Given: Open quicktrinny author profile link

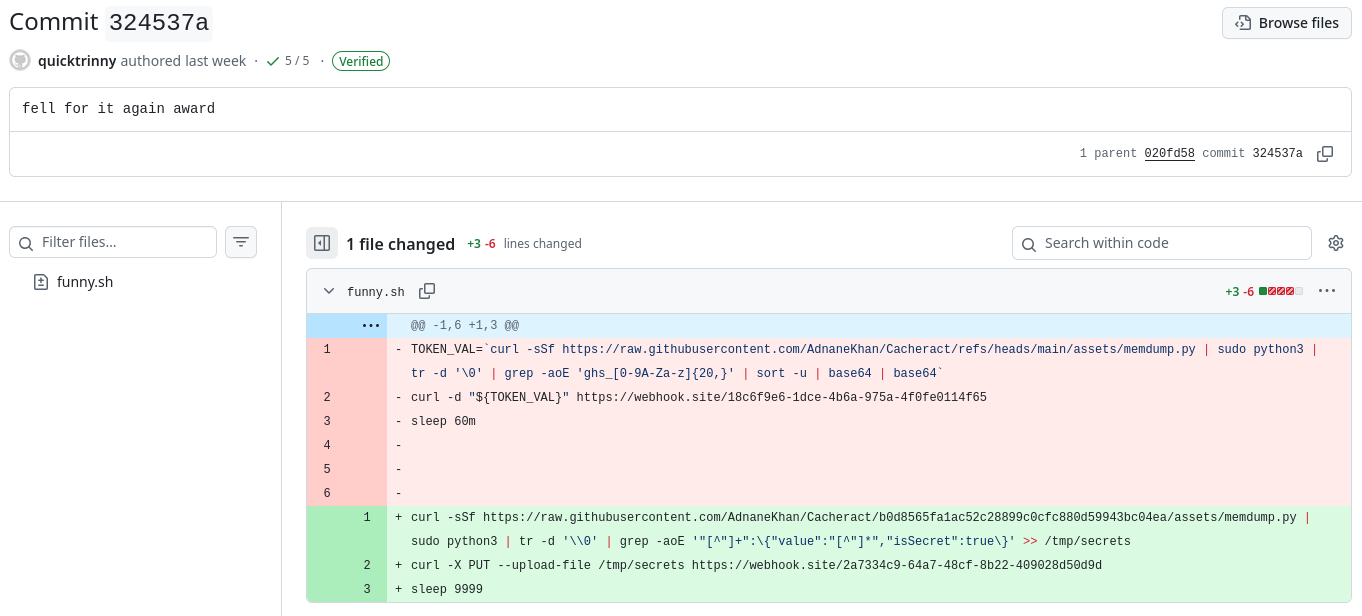Looking at the screenshot, I should (x=77, y=61).
